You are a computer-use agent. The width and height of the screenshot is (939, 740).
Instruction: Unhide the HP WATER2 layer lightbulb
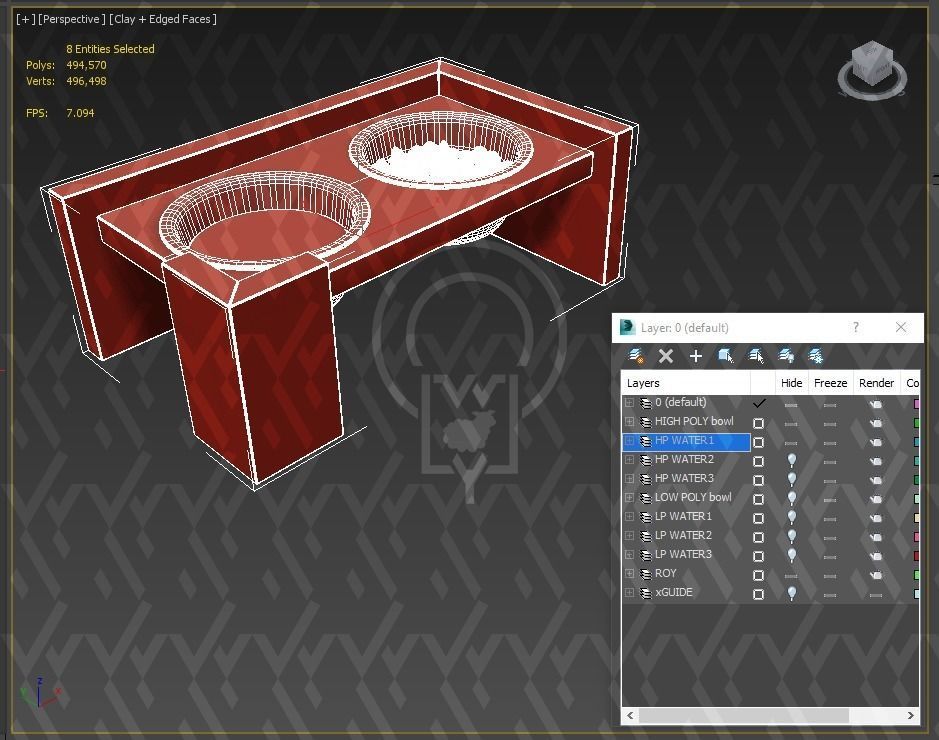click(x=792, y=460)
